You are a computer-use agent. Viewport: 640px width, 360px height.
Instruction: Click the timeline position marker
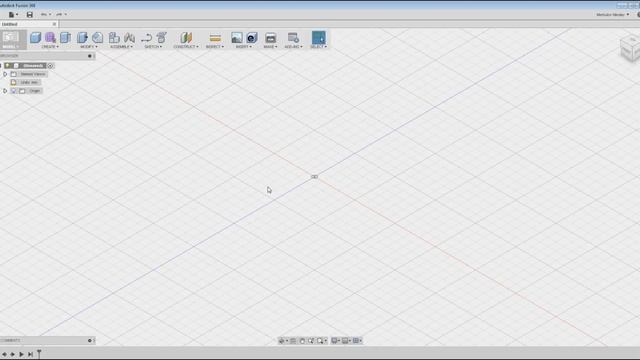click(39, 354)
